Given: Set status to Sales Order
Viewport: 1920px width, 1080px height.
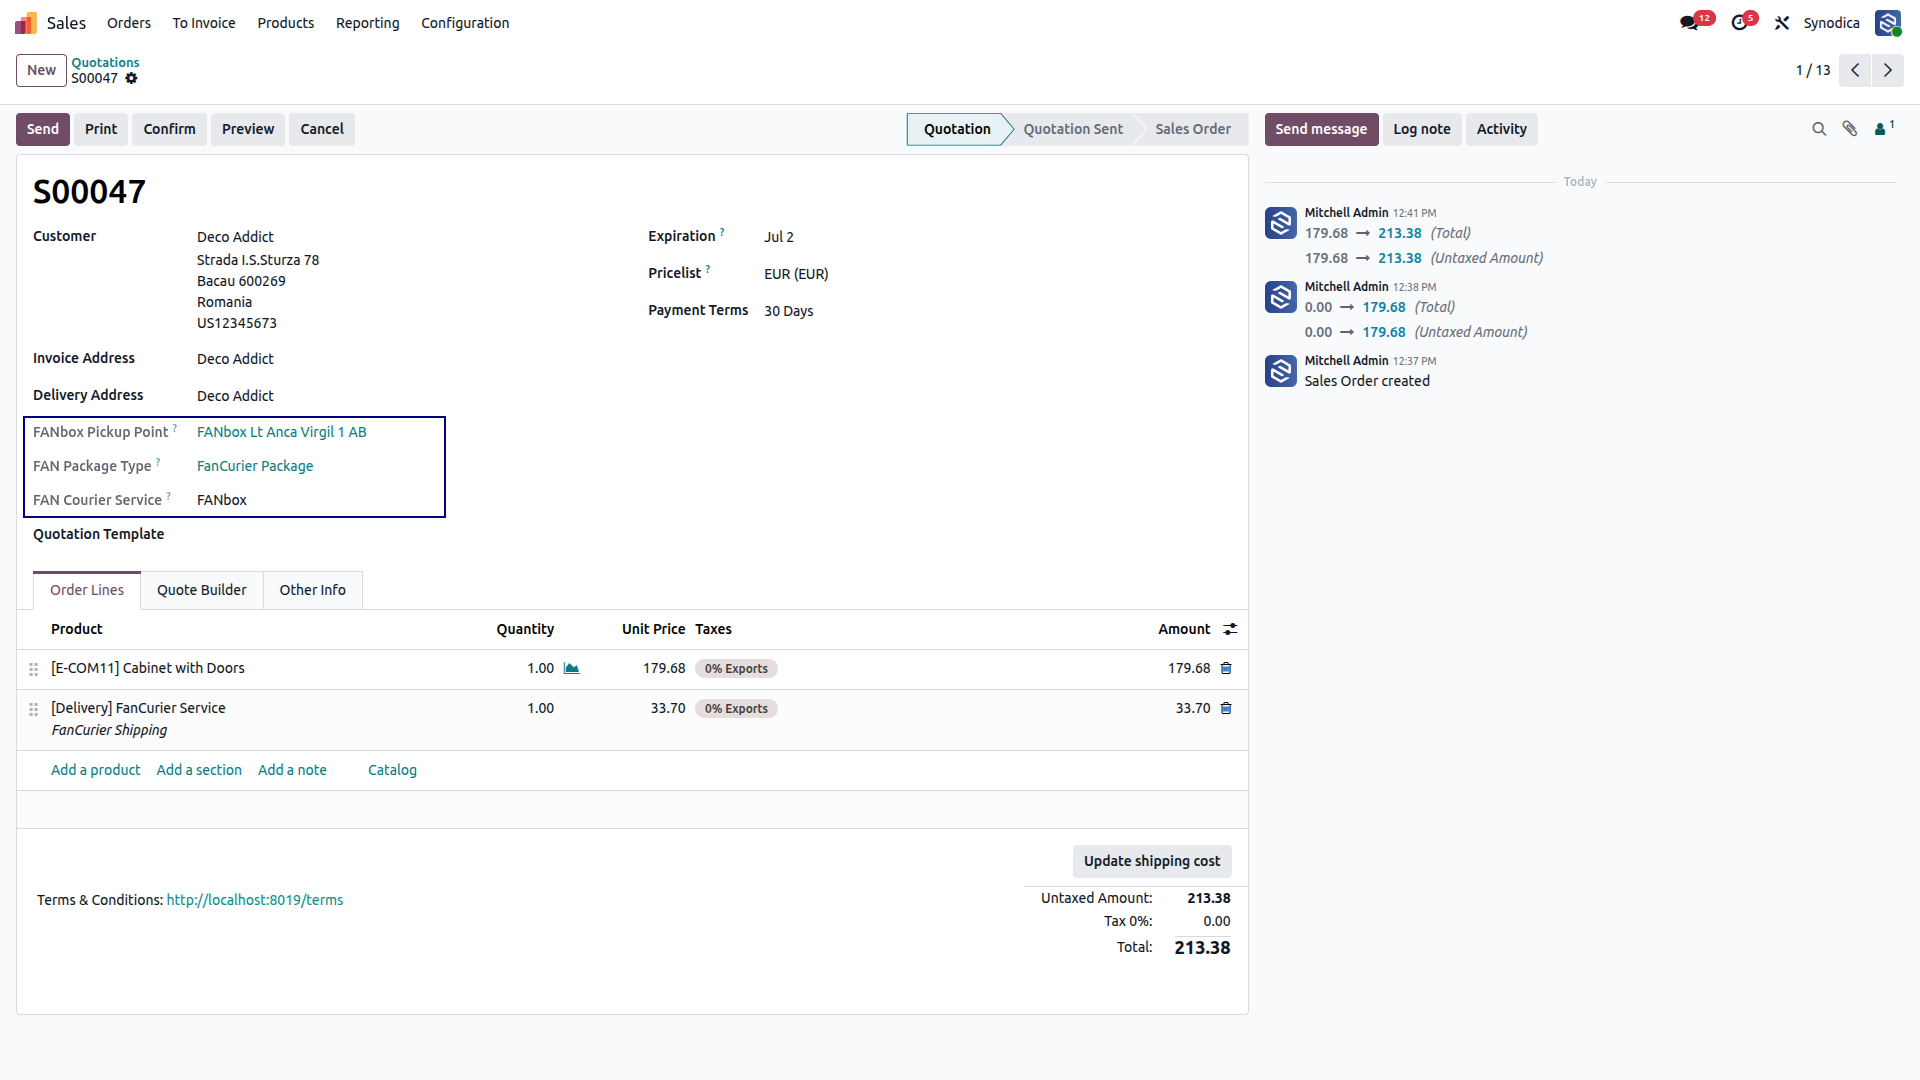Looking at the screenshot, I should click(1193, 129).
